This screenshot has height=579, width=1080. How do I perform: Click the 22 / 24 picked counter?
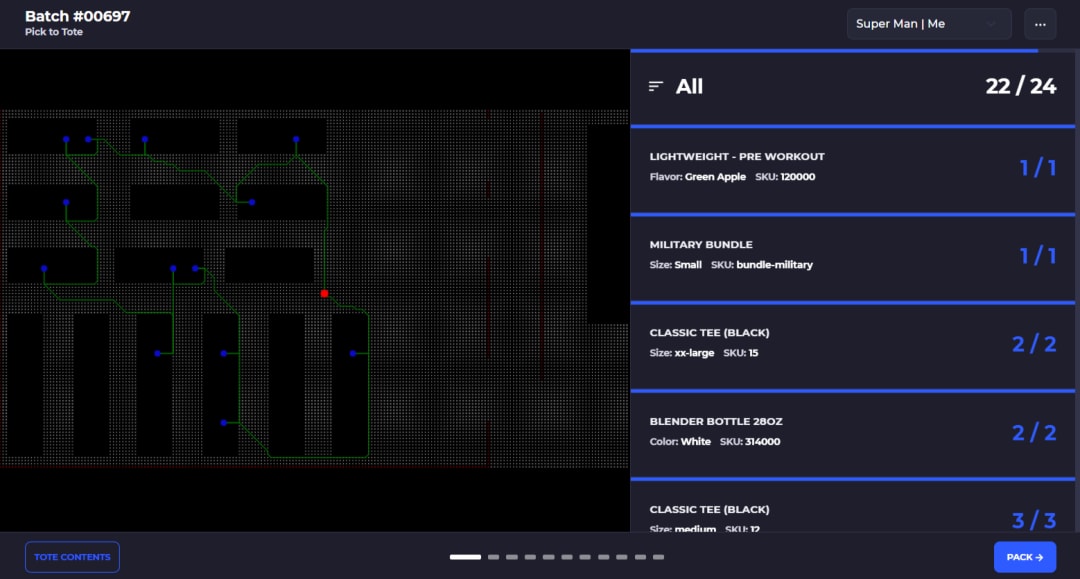[x=1021, y=87]
